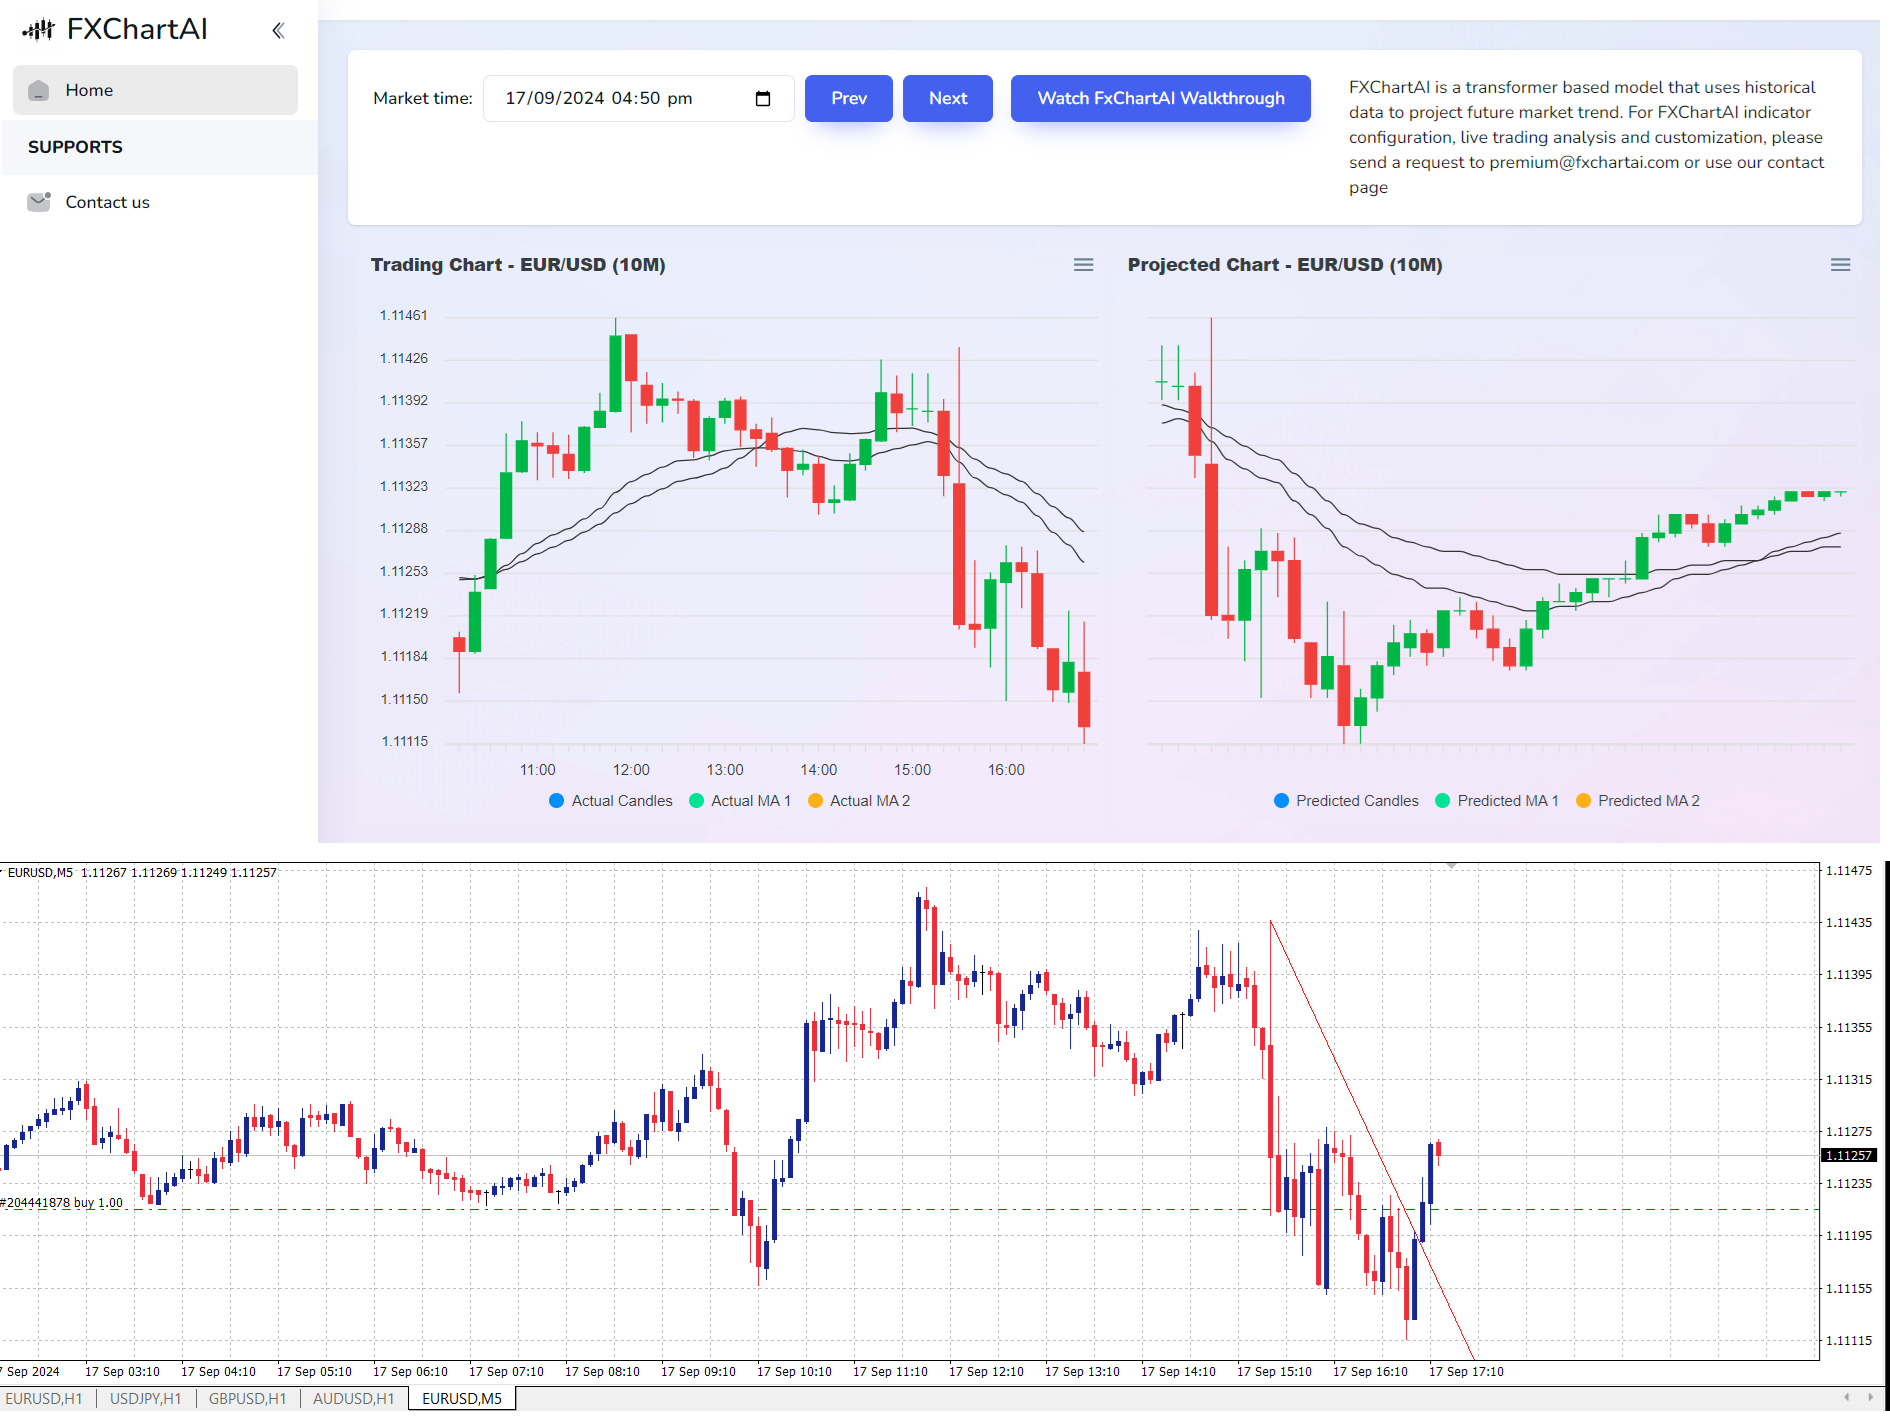Click the EURUSD,M5 chart header quote
This screenshot has width=1890, height=1416.
[x=141, y=872]
